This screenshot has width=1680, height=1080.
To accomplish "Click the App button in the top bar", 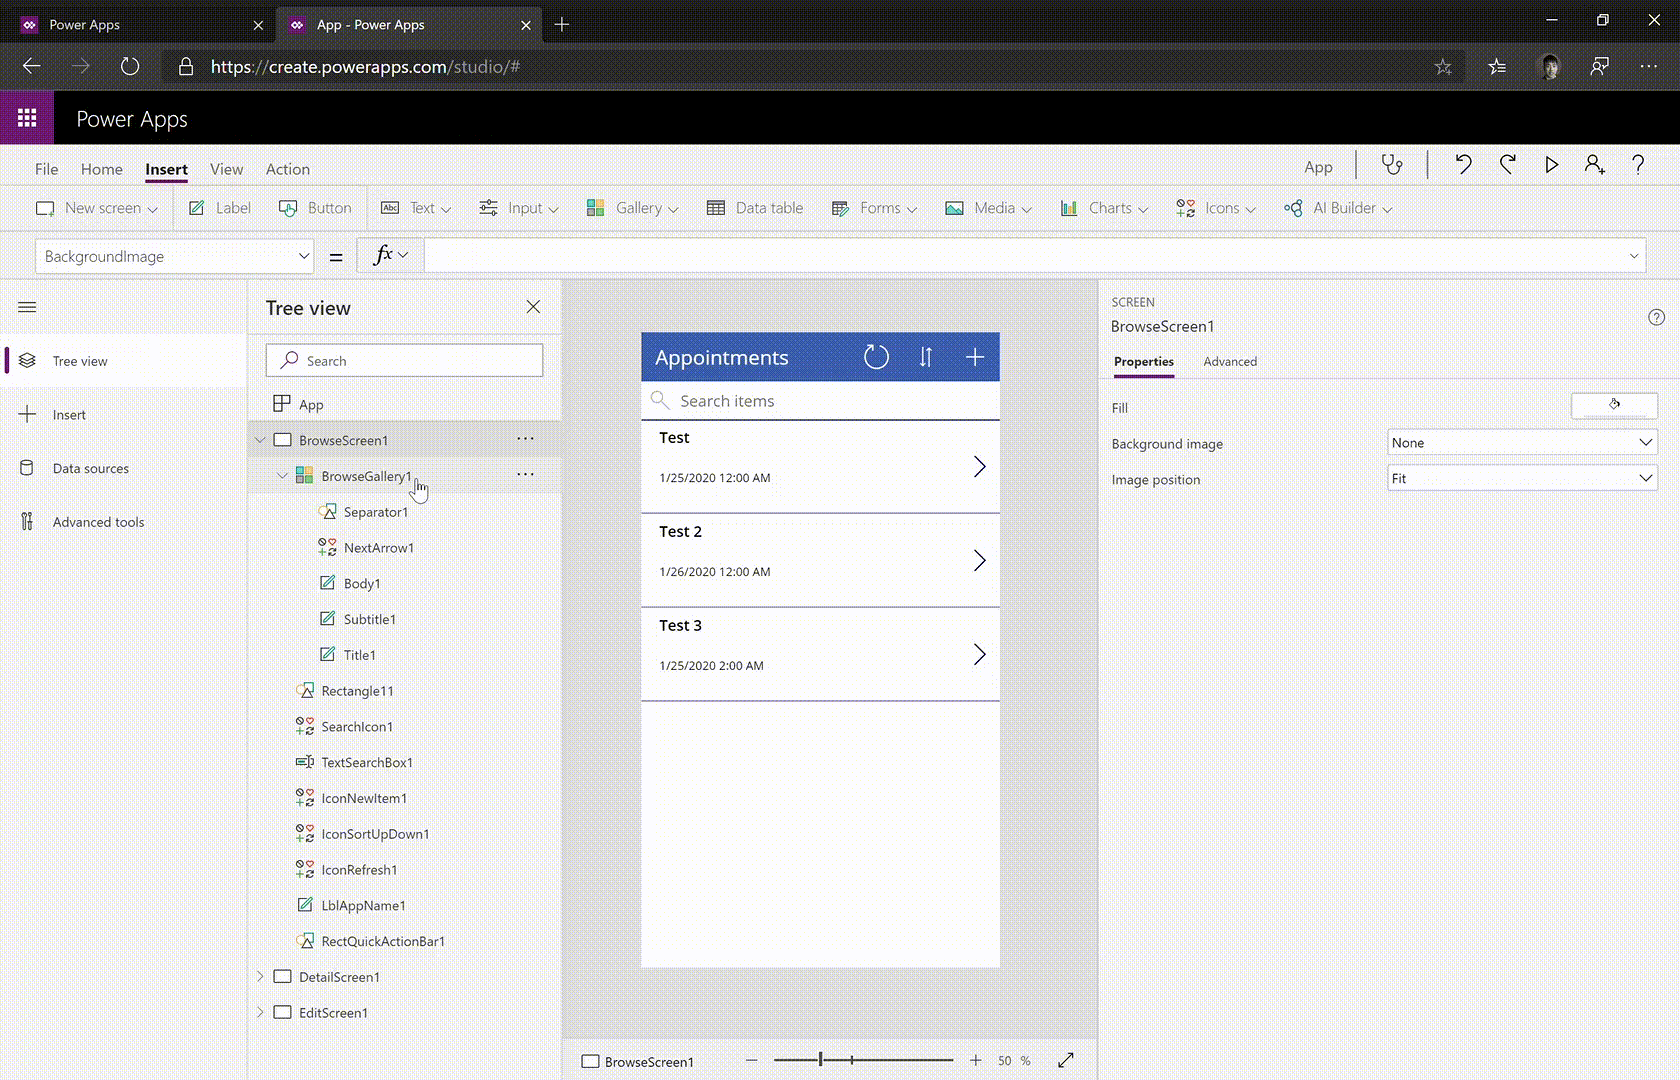I will coord(1318,167).
